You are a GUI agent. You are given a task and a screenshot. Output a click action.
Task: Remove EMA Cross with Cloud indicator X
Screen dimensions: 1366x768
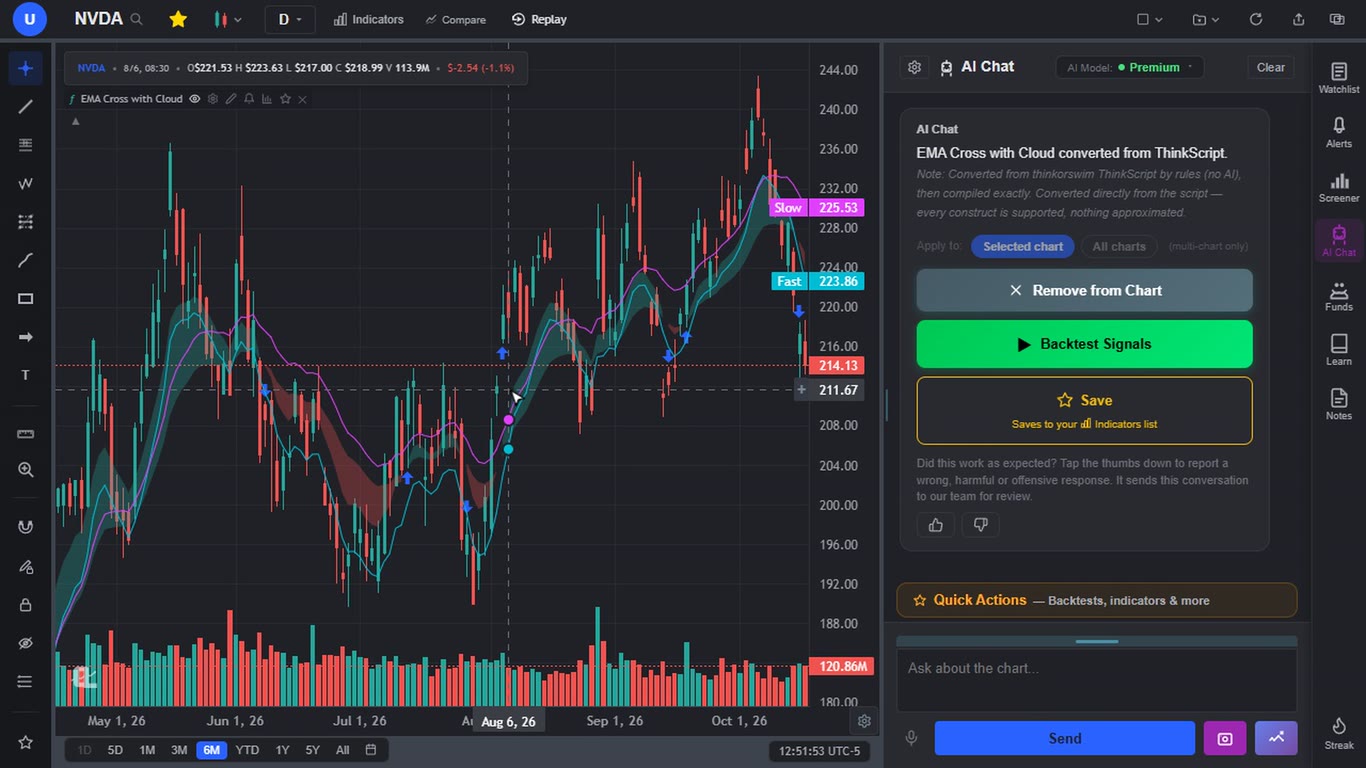pos(303,99)
